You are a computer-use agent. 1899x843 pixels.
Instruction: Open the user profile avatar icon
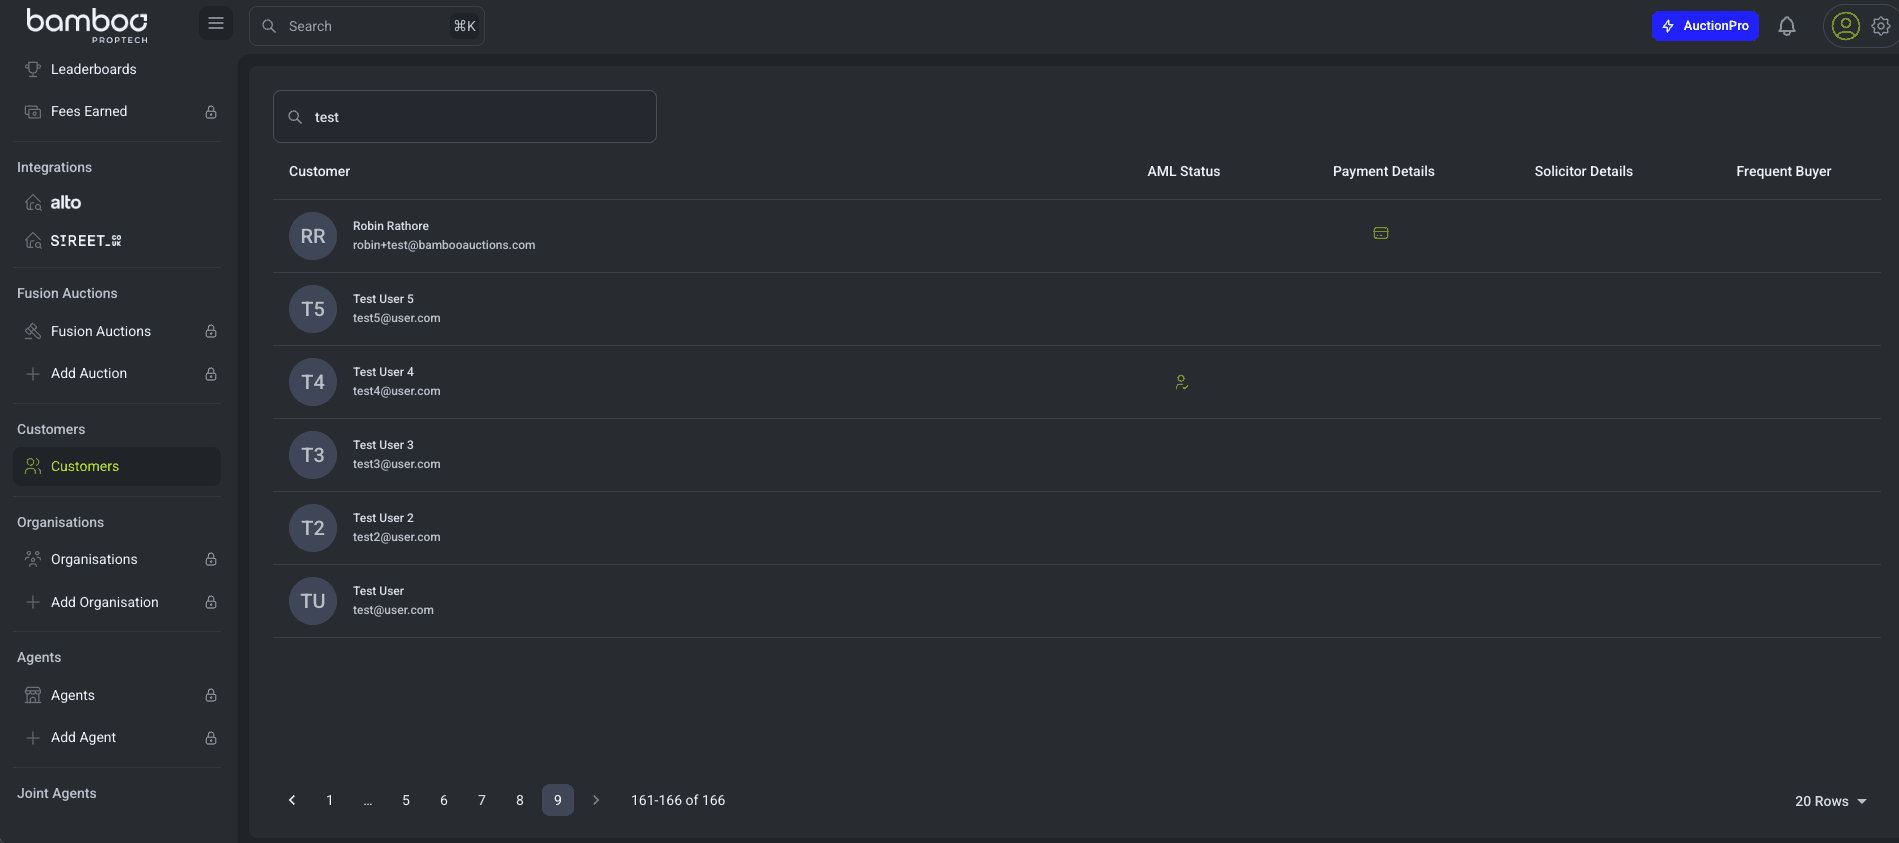coord(1845,26)
